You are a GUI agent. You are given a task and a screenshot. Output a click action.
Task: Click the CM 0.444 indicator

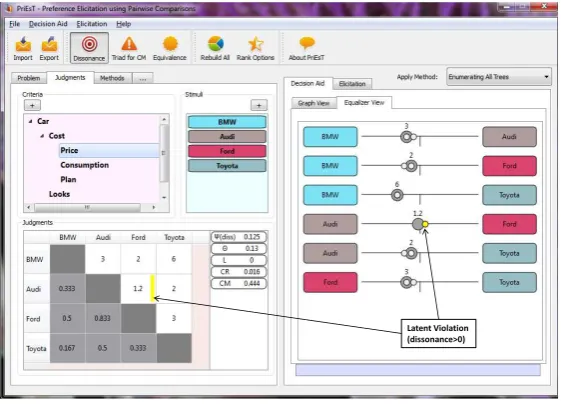pos(239,284)
